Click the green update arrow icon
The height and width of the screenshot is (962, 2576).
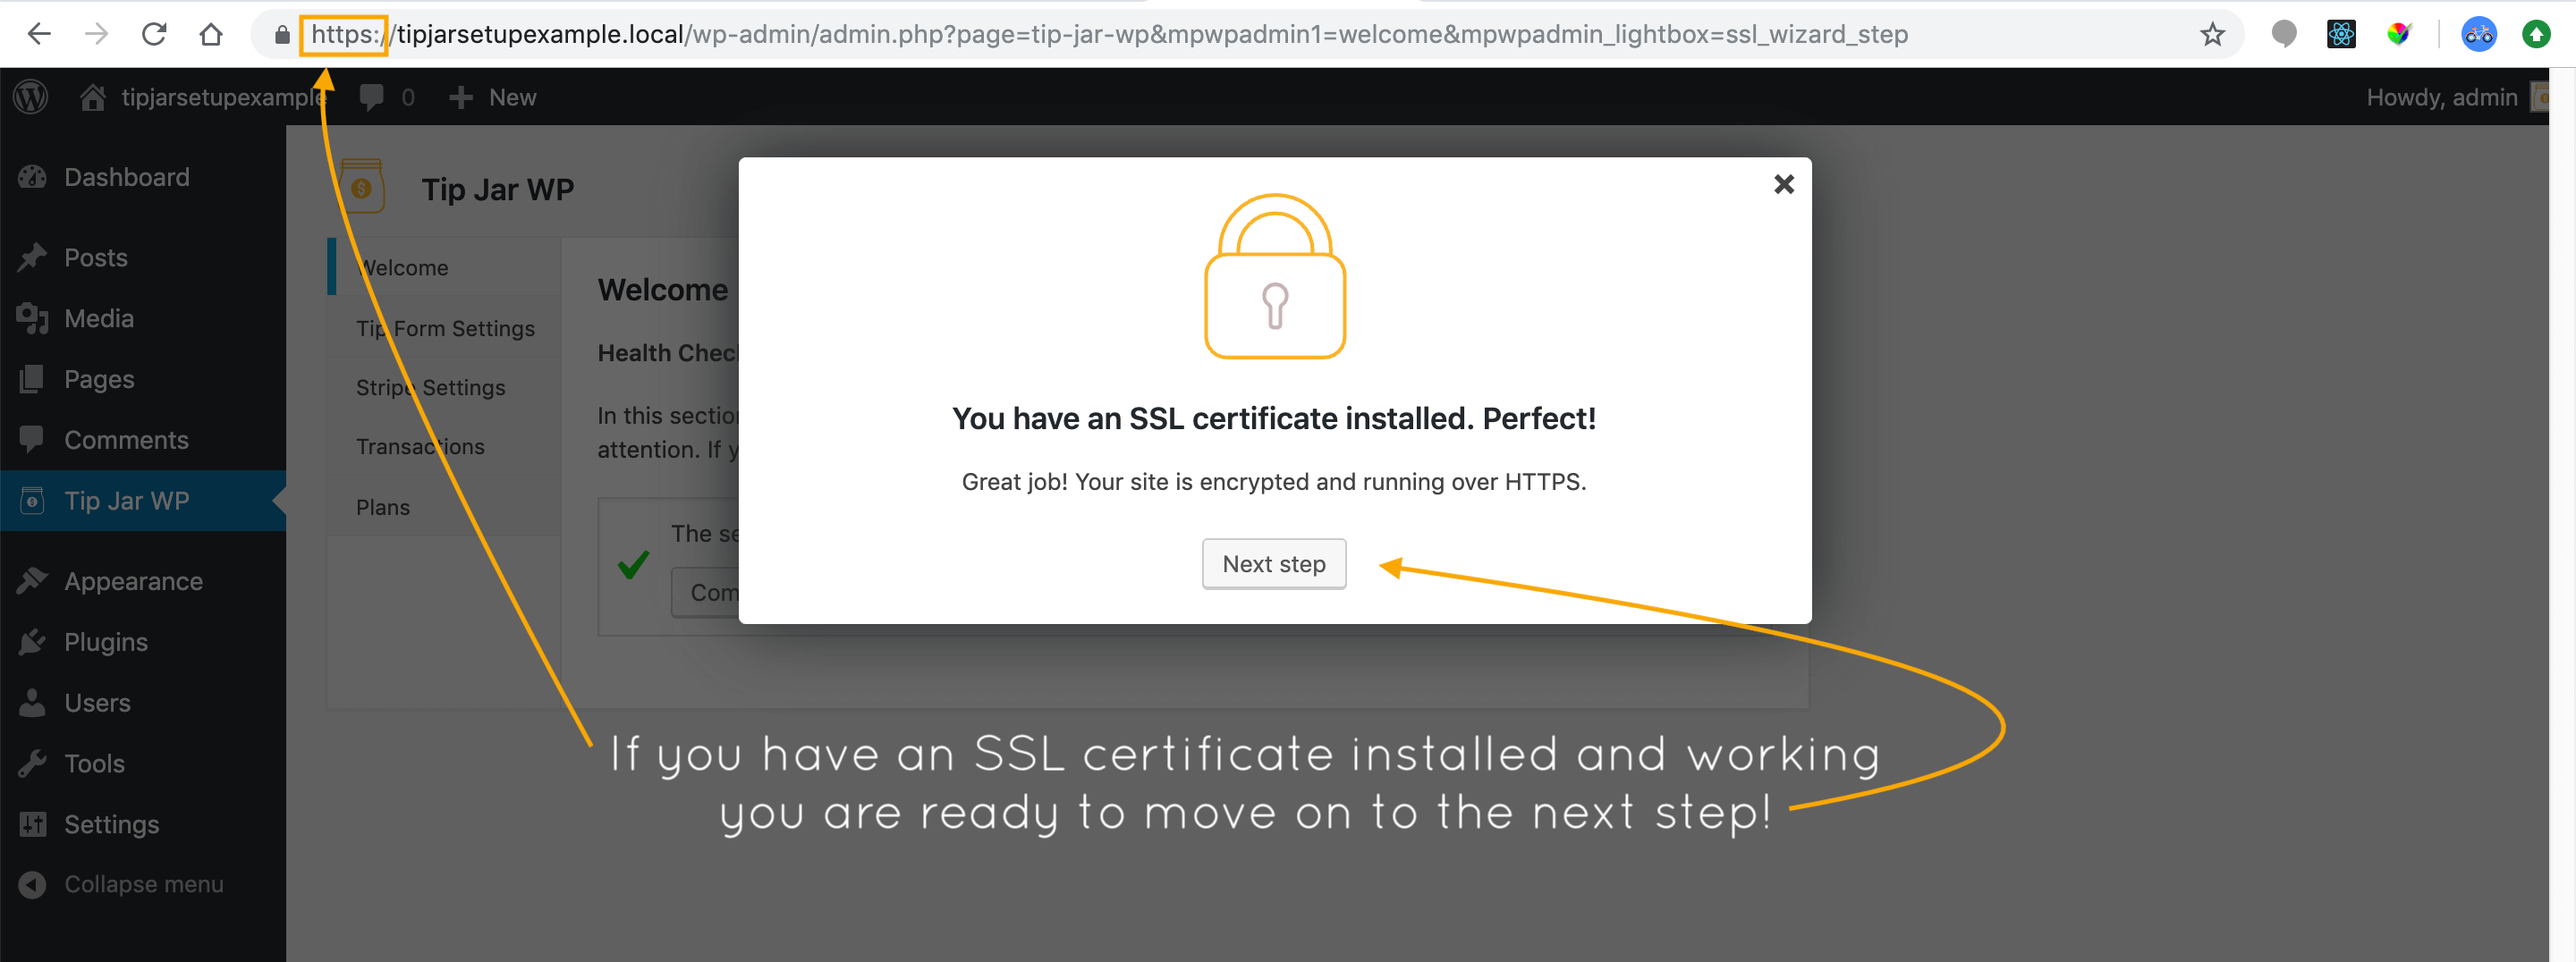pos(2536,34)
